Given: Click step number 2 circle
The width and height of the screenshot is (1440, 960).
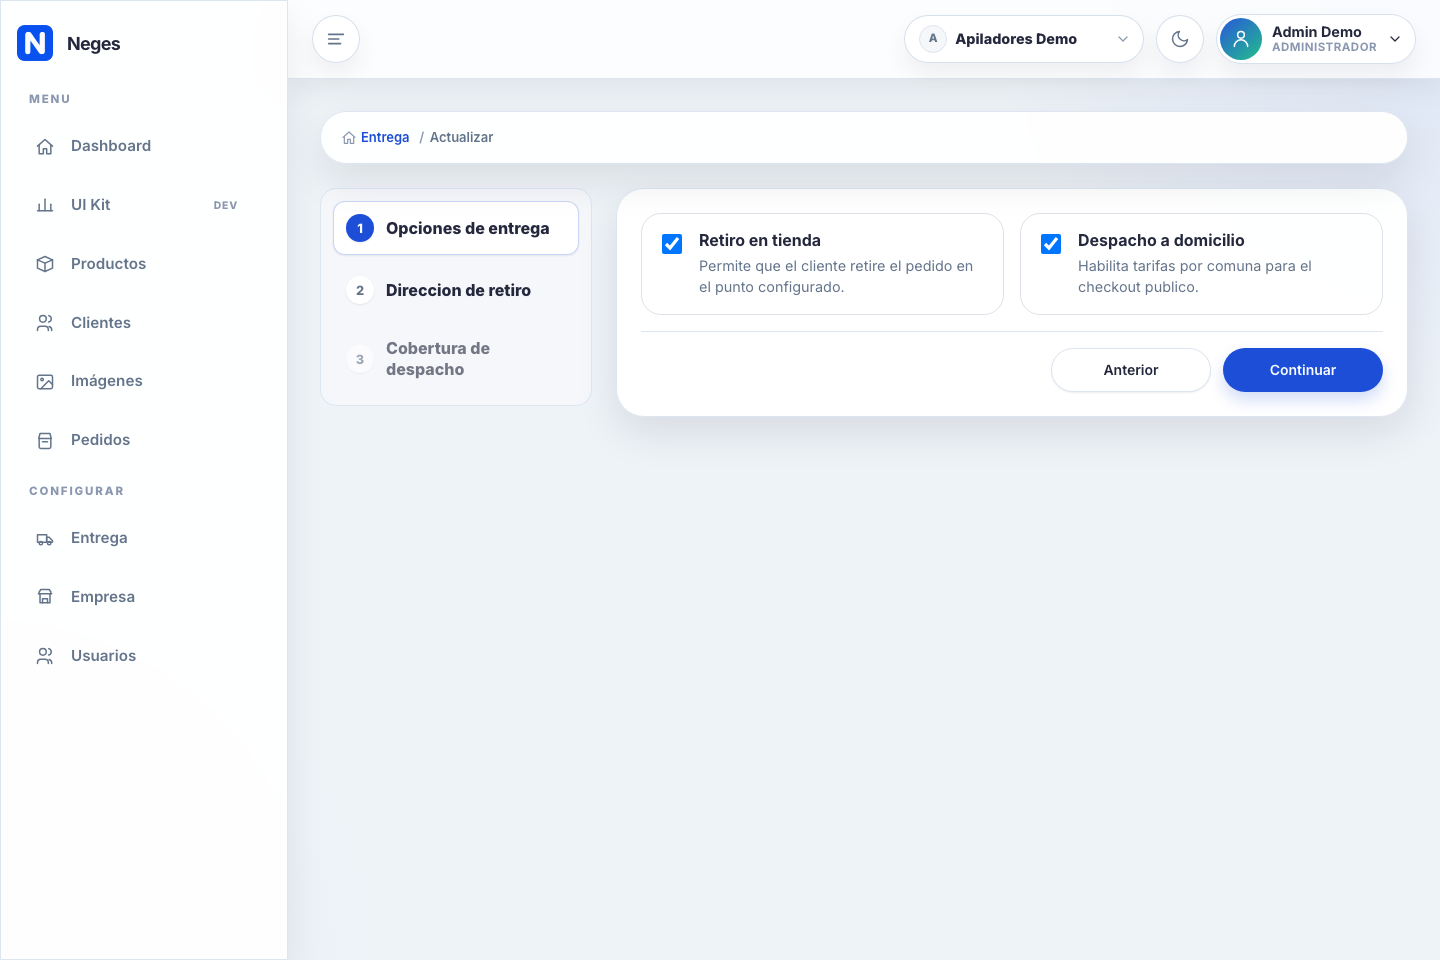Looking at the screenshot, I should pos(360,290).
